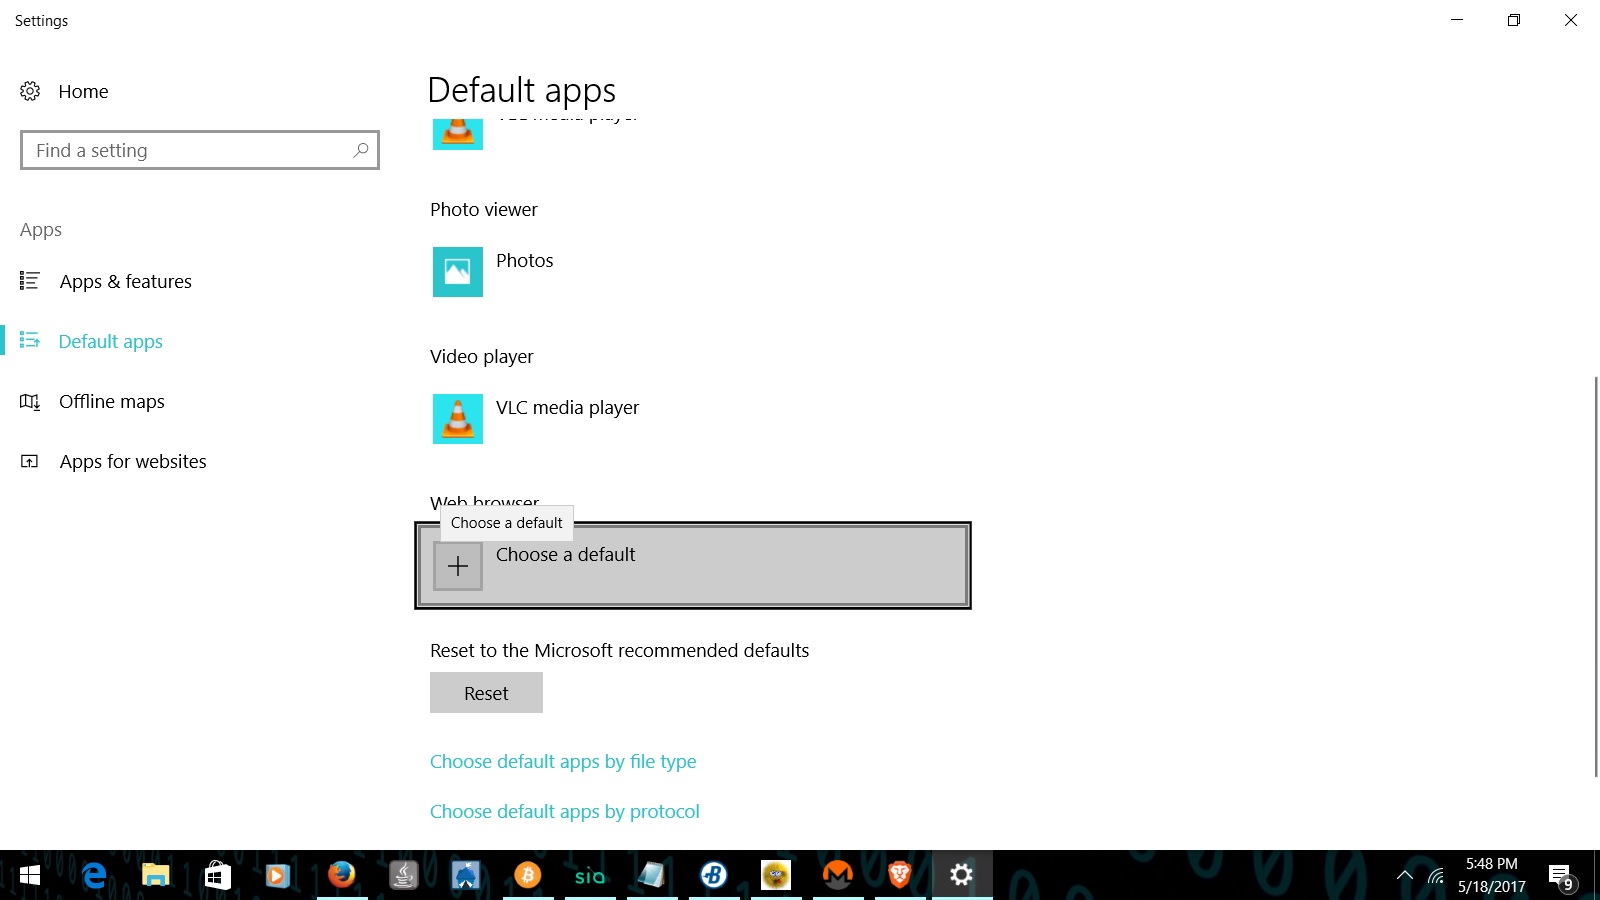This screenshot has height=900, width=1600.
Task: Open Choose default apps by protocol
Action: [x=565, y=811]
